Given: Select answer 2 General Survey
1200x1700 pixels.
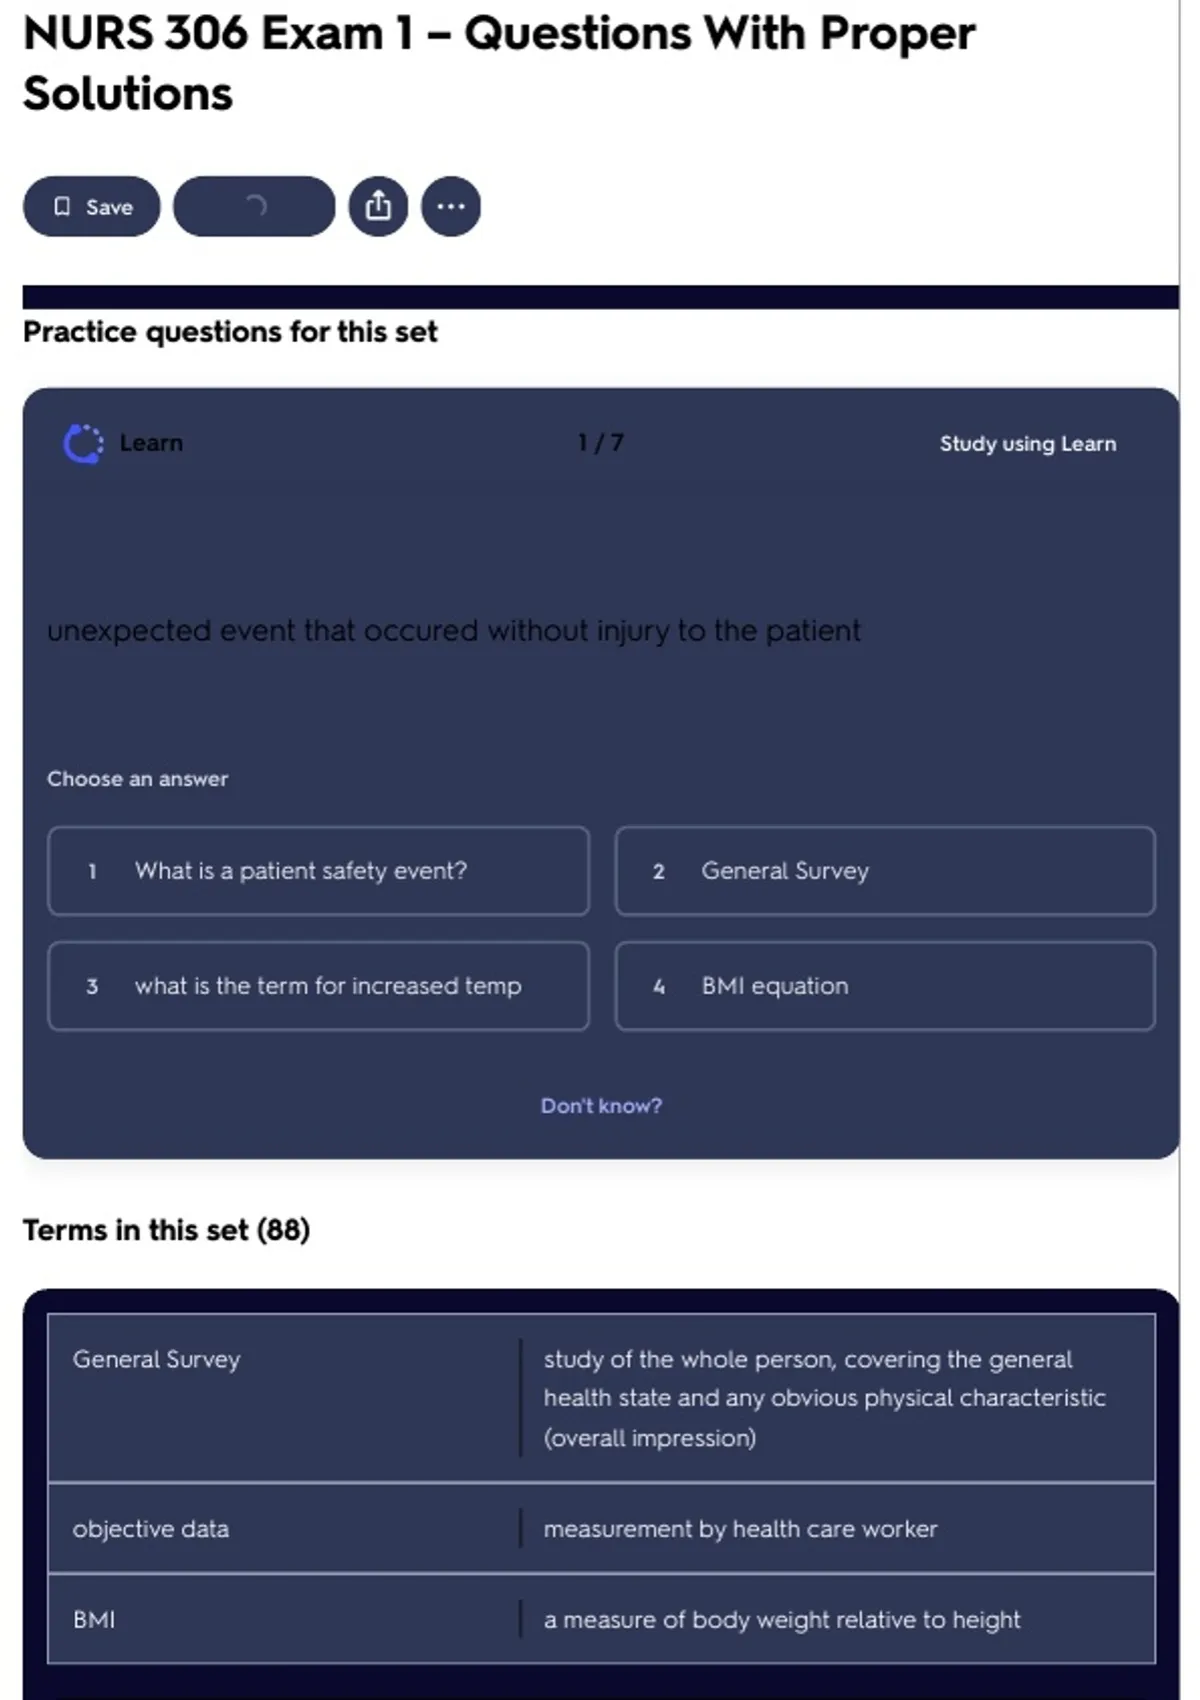Looking at the screenshot, I should pyautogui.click(x=885, y=871).
